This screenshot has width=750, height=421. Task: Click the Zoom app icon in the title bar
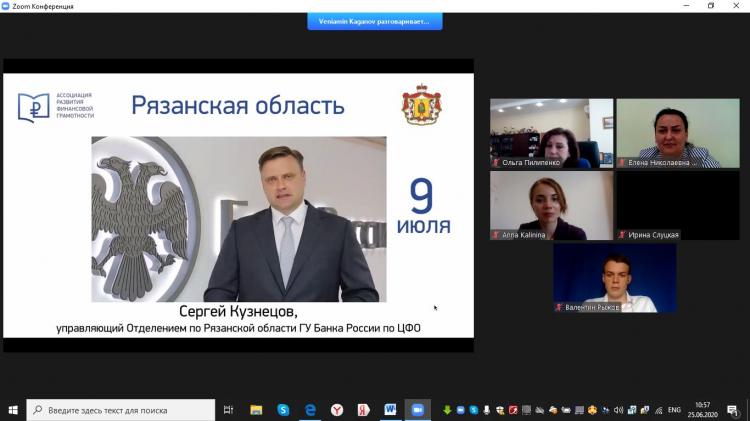[x=5, y=6]
